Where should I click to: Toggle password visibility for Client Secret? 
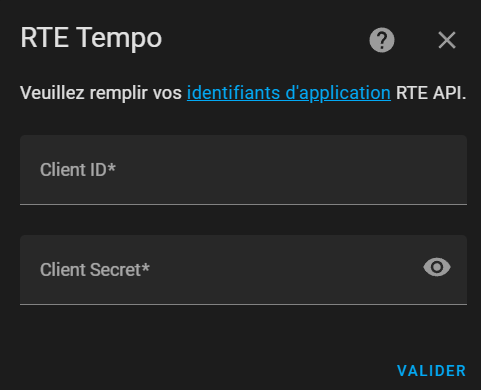(x=437, y=267)
